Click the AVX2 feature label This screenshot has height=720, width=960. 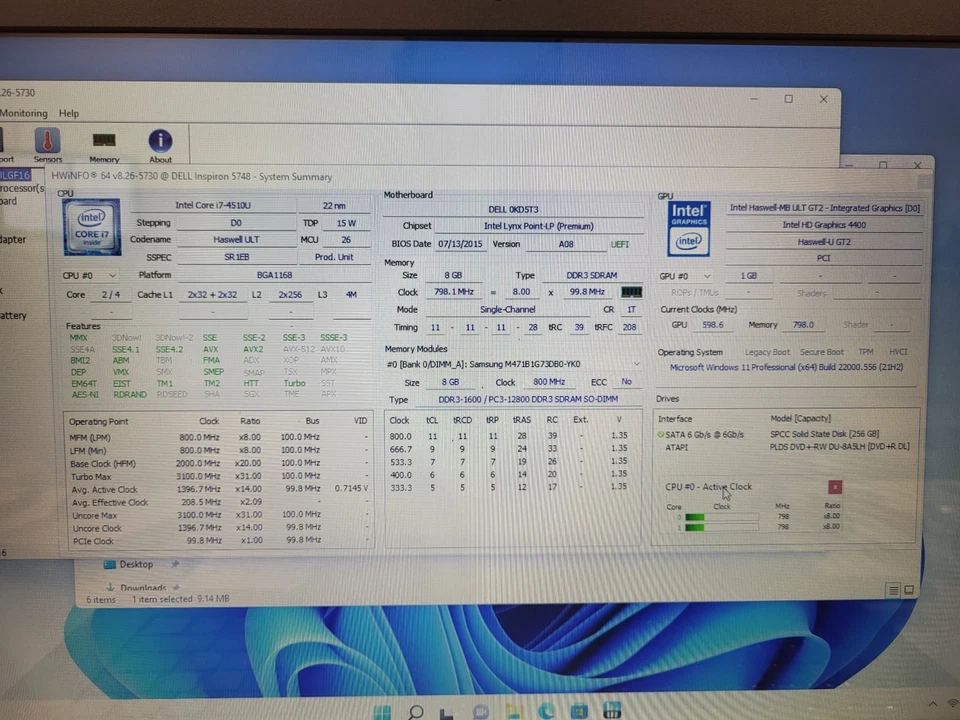pyautogui.click(x=253, y=349)
